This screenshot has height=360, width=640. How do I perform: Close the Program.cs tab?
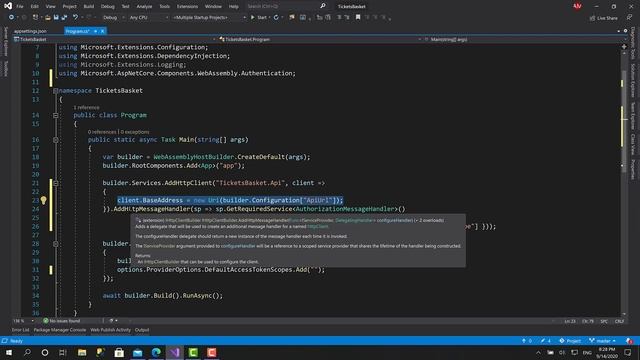(x=102, y=31)
